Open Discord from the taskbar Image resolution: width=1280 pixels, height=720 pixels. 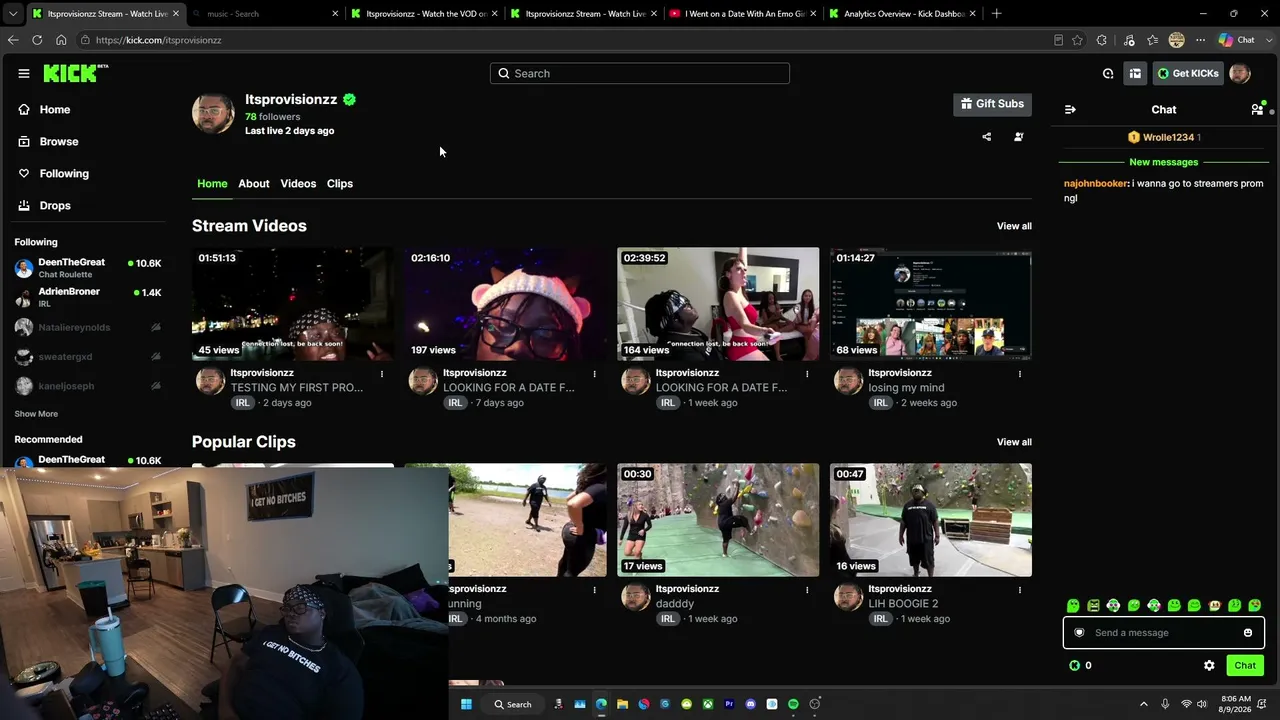pyautogui.click(x=751, y=704)
